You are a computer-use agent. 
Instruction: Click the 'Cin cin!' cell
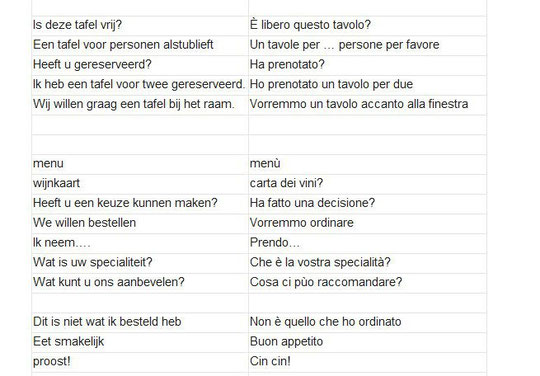coord(367,362)
